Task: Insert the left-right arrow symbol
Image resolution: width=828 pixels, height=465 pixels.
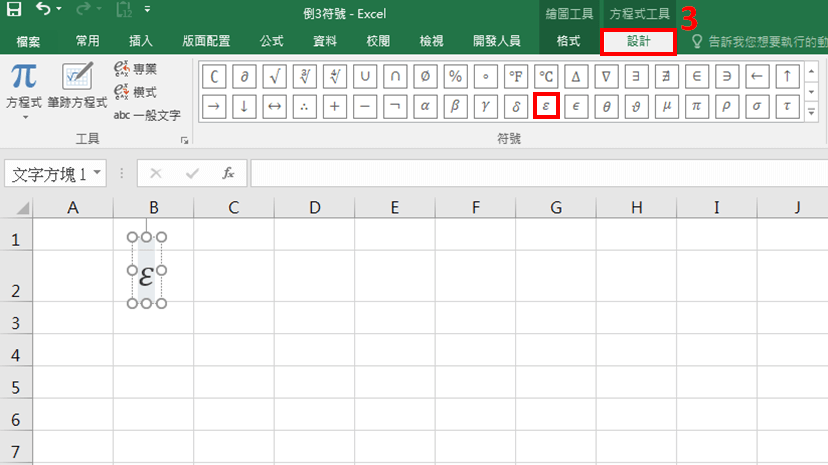Action: tap(275, 105)
